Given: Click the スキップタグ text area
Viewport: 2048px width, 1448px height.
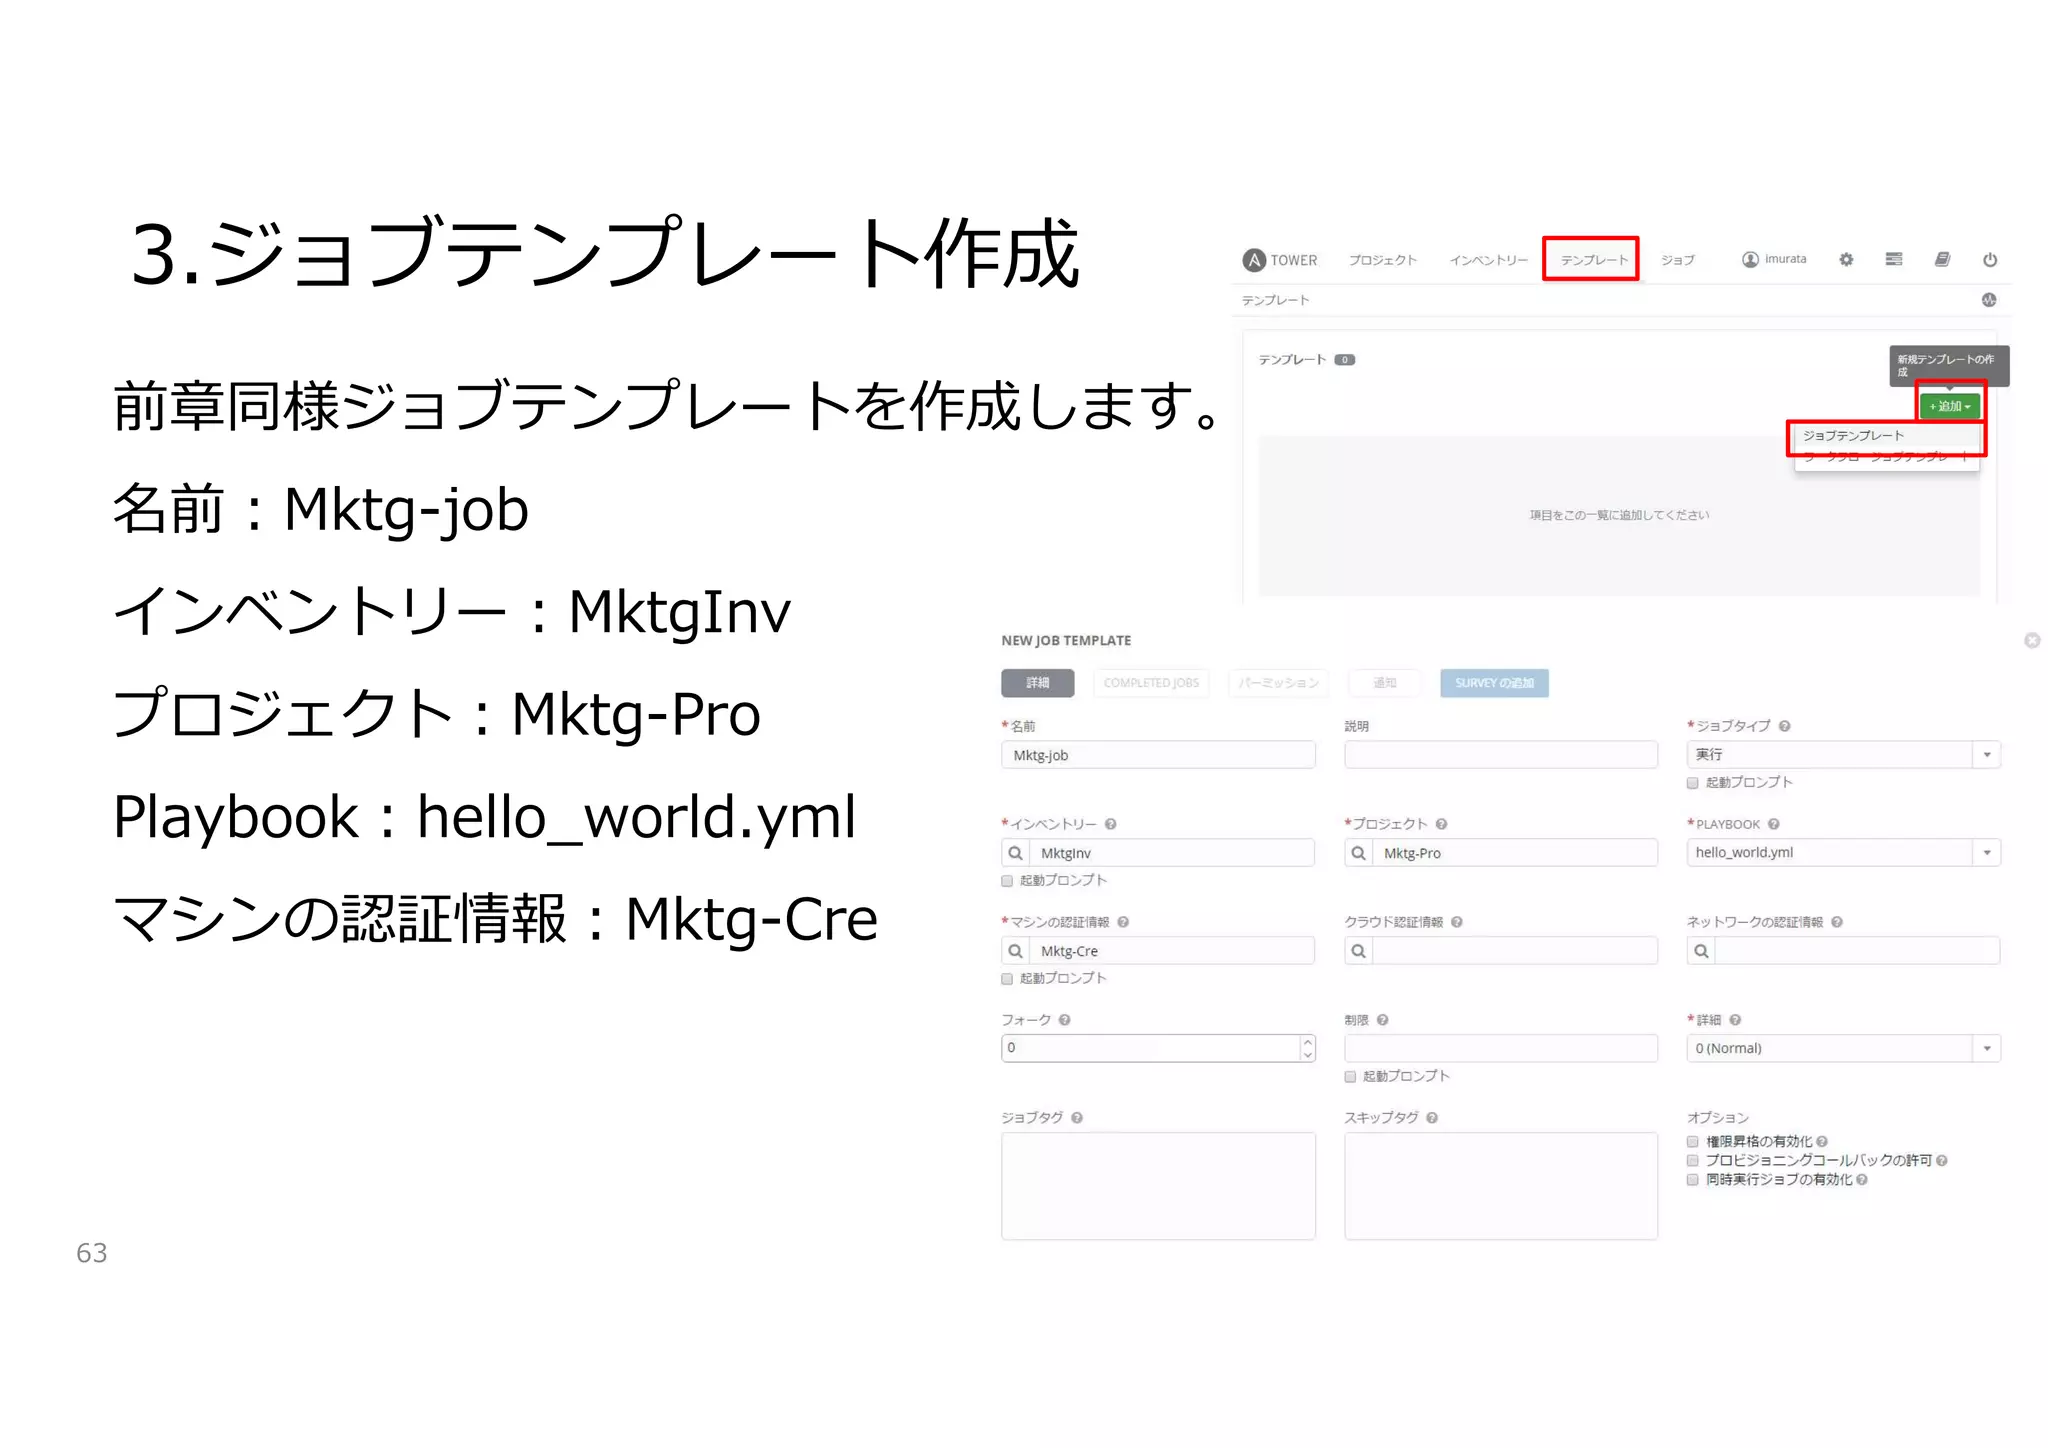Looking at the screenshot, I should 1501,1186.
